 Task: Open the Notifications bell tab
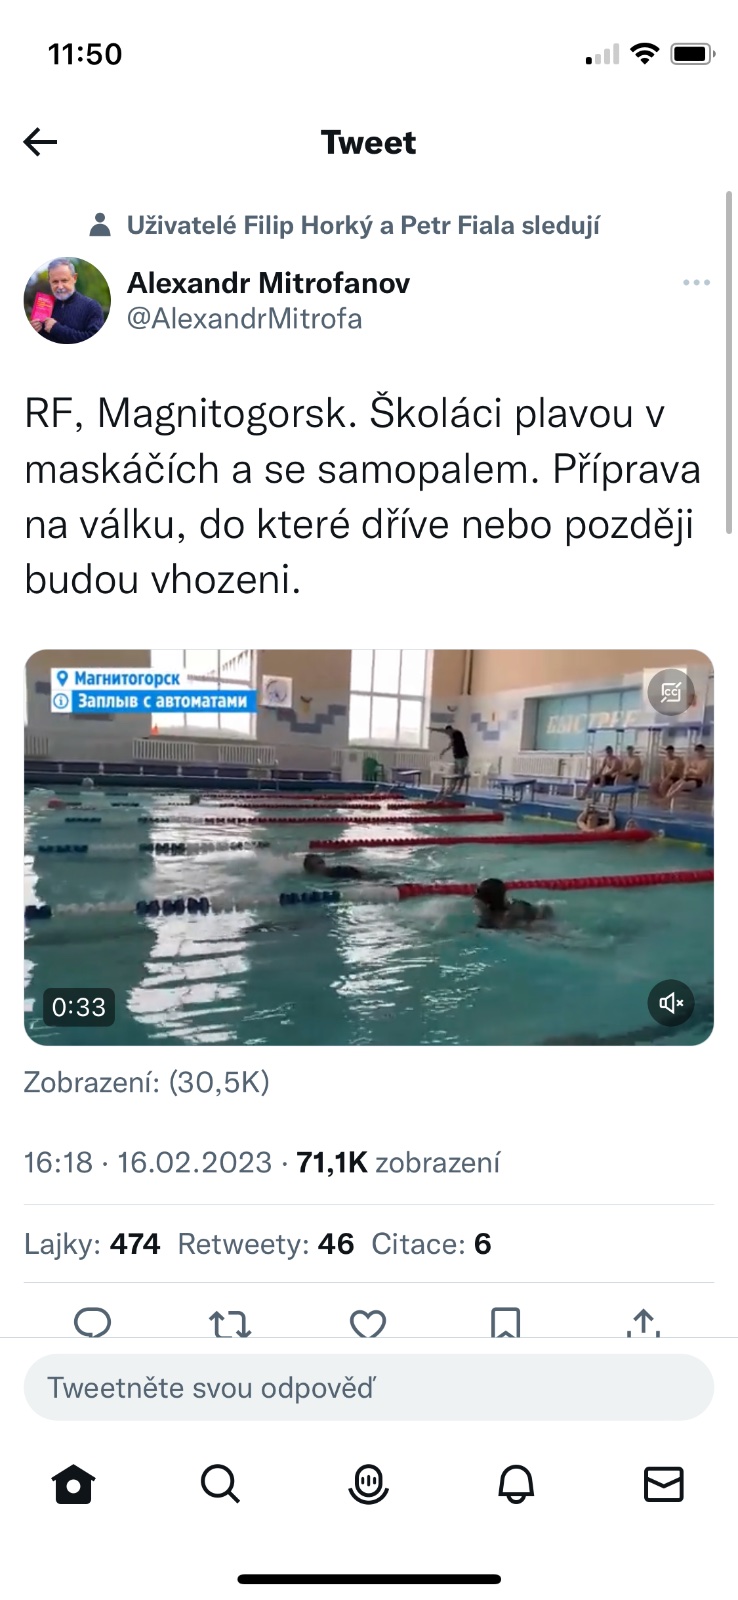pyautogui.click(x=516, y=1484)
